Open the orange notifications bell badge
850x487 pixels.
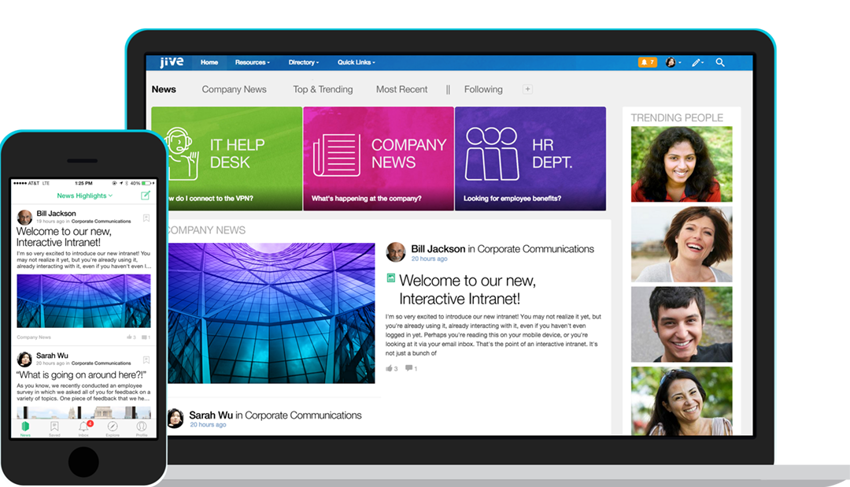pyautogui.click(x=647, y=62)
